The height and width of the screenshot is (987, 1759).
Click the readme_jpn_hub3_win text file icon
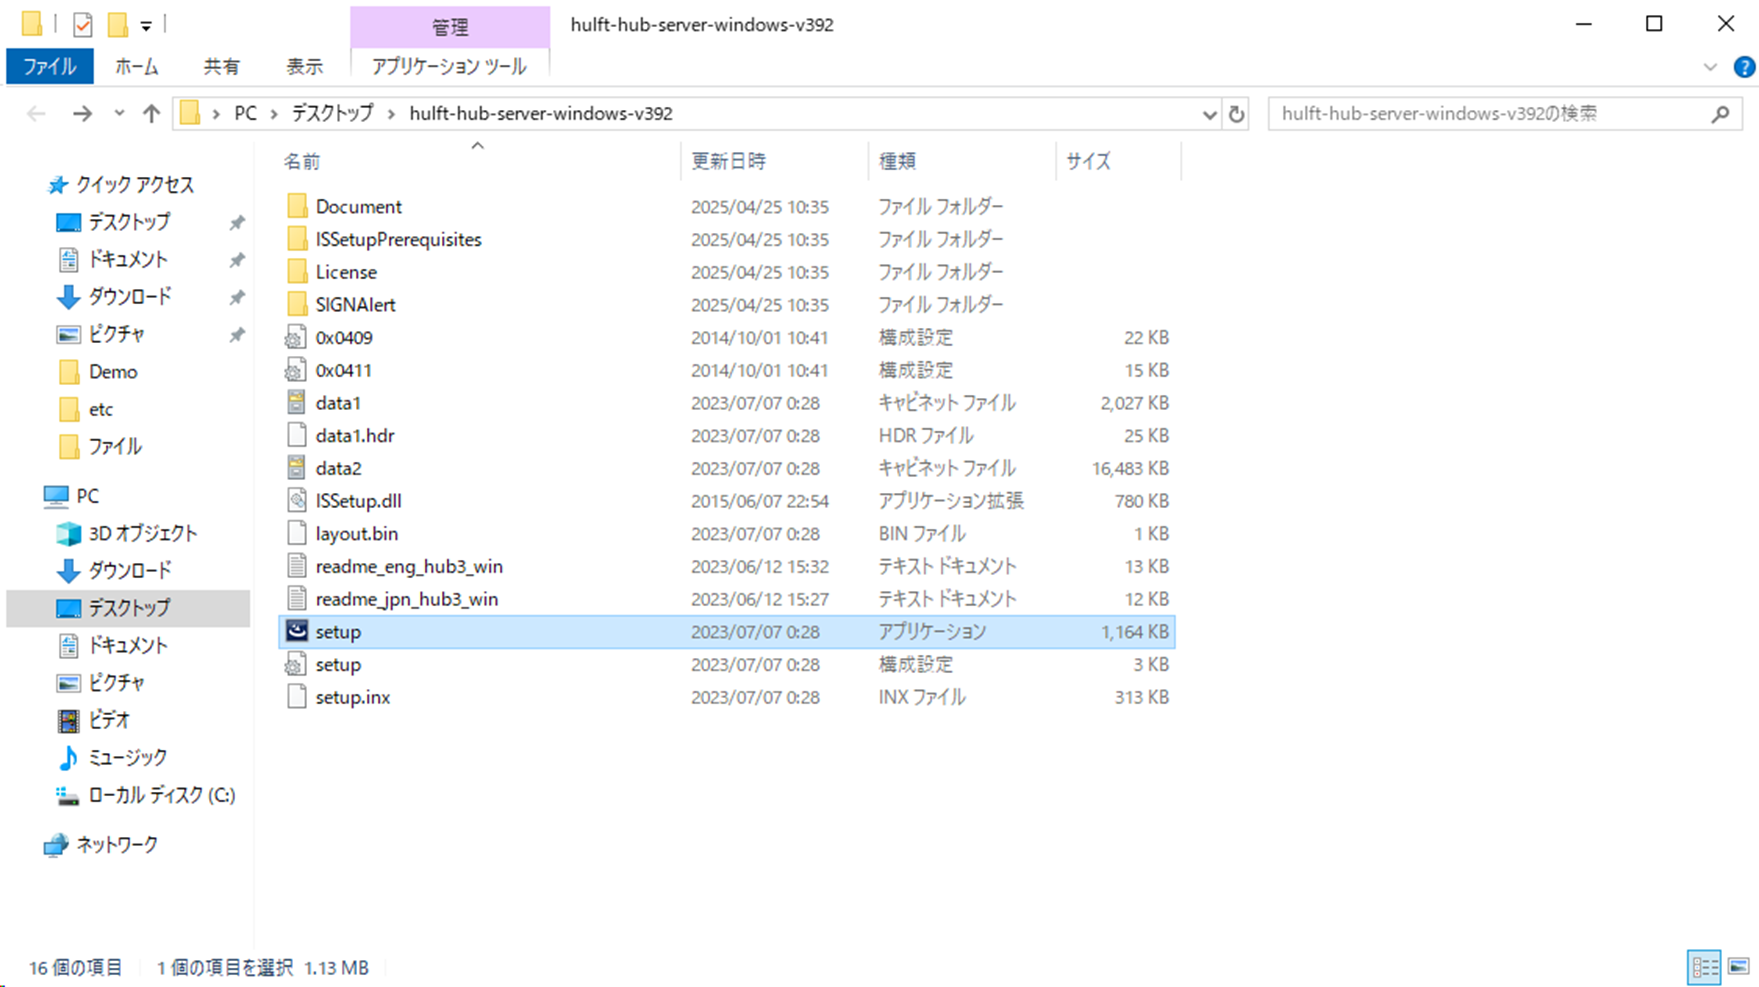[x=296, y=599]
